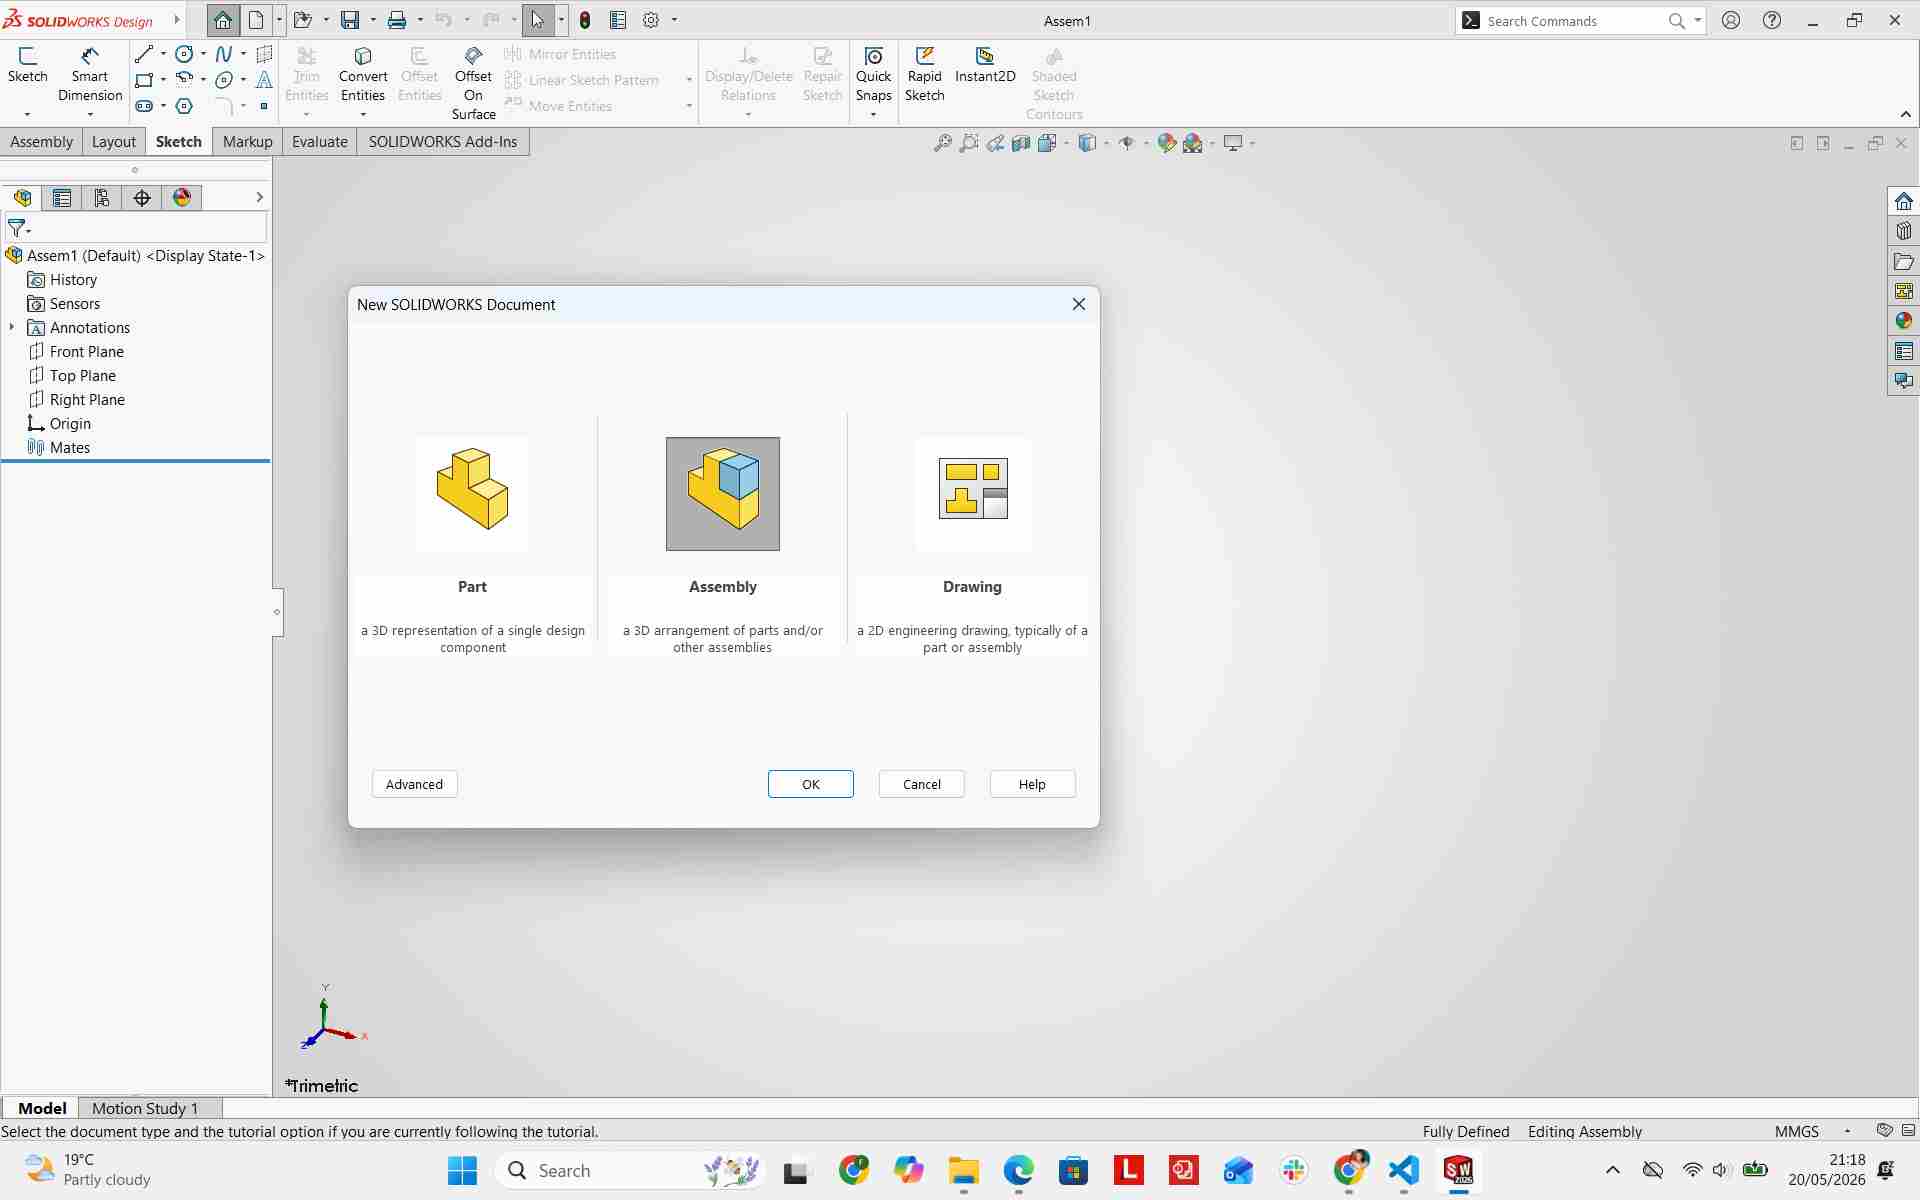
Task: Click the Edit Appearance icon
Action: [x=1166, y=143]
